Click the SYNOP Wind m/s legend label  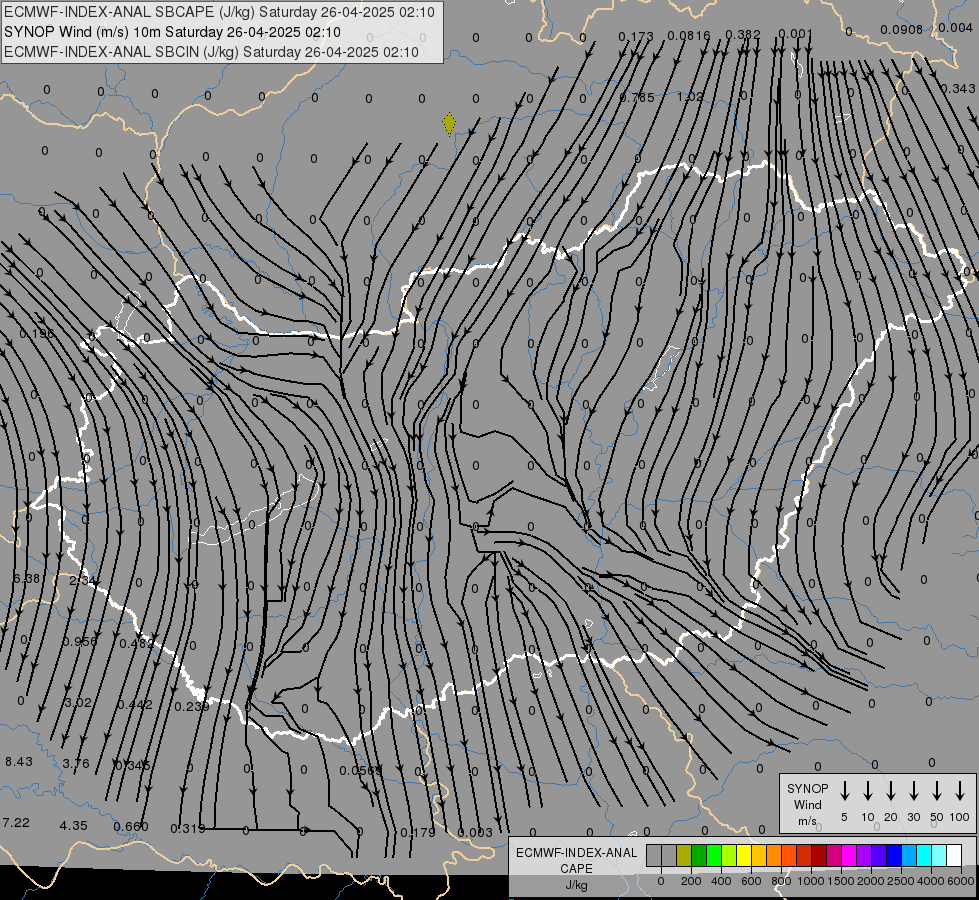pos(807,804)
